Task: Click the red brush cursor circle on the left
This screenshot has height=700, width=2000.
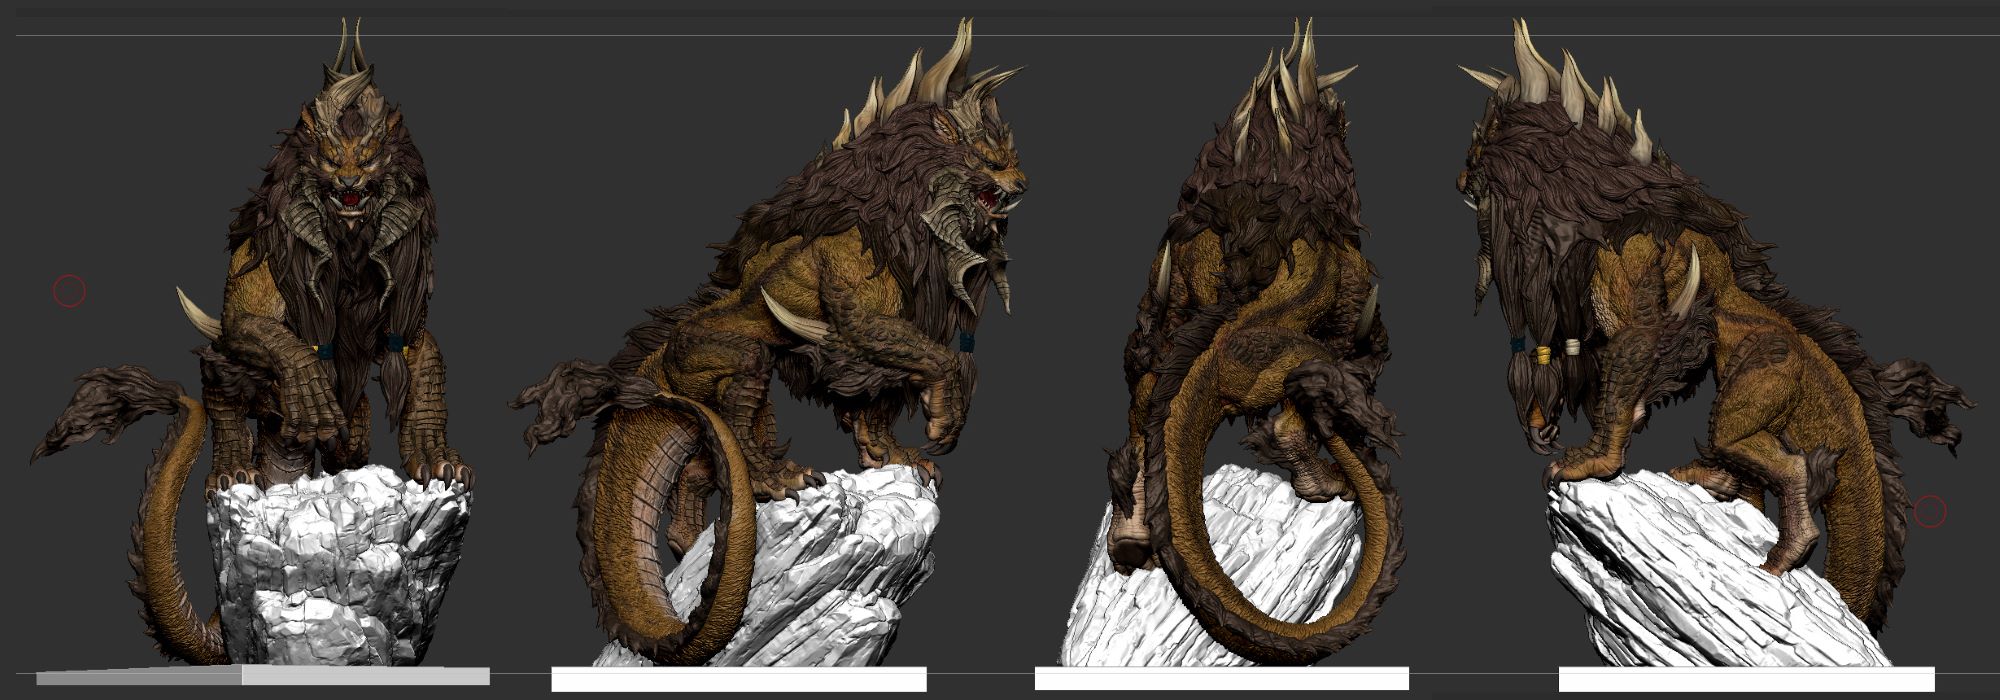Action: click(x=69, y=291)
